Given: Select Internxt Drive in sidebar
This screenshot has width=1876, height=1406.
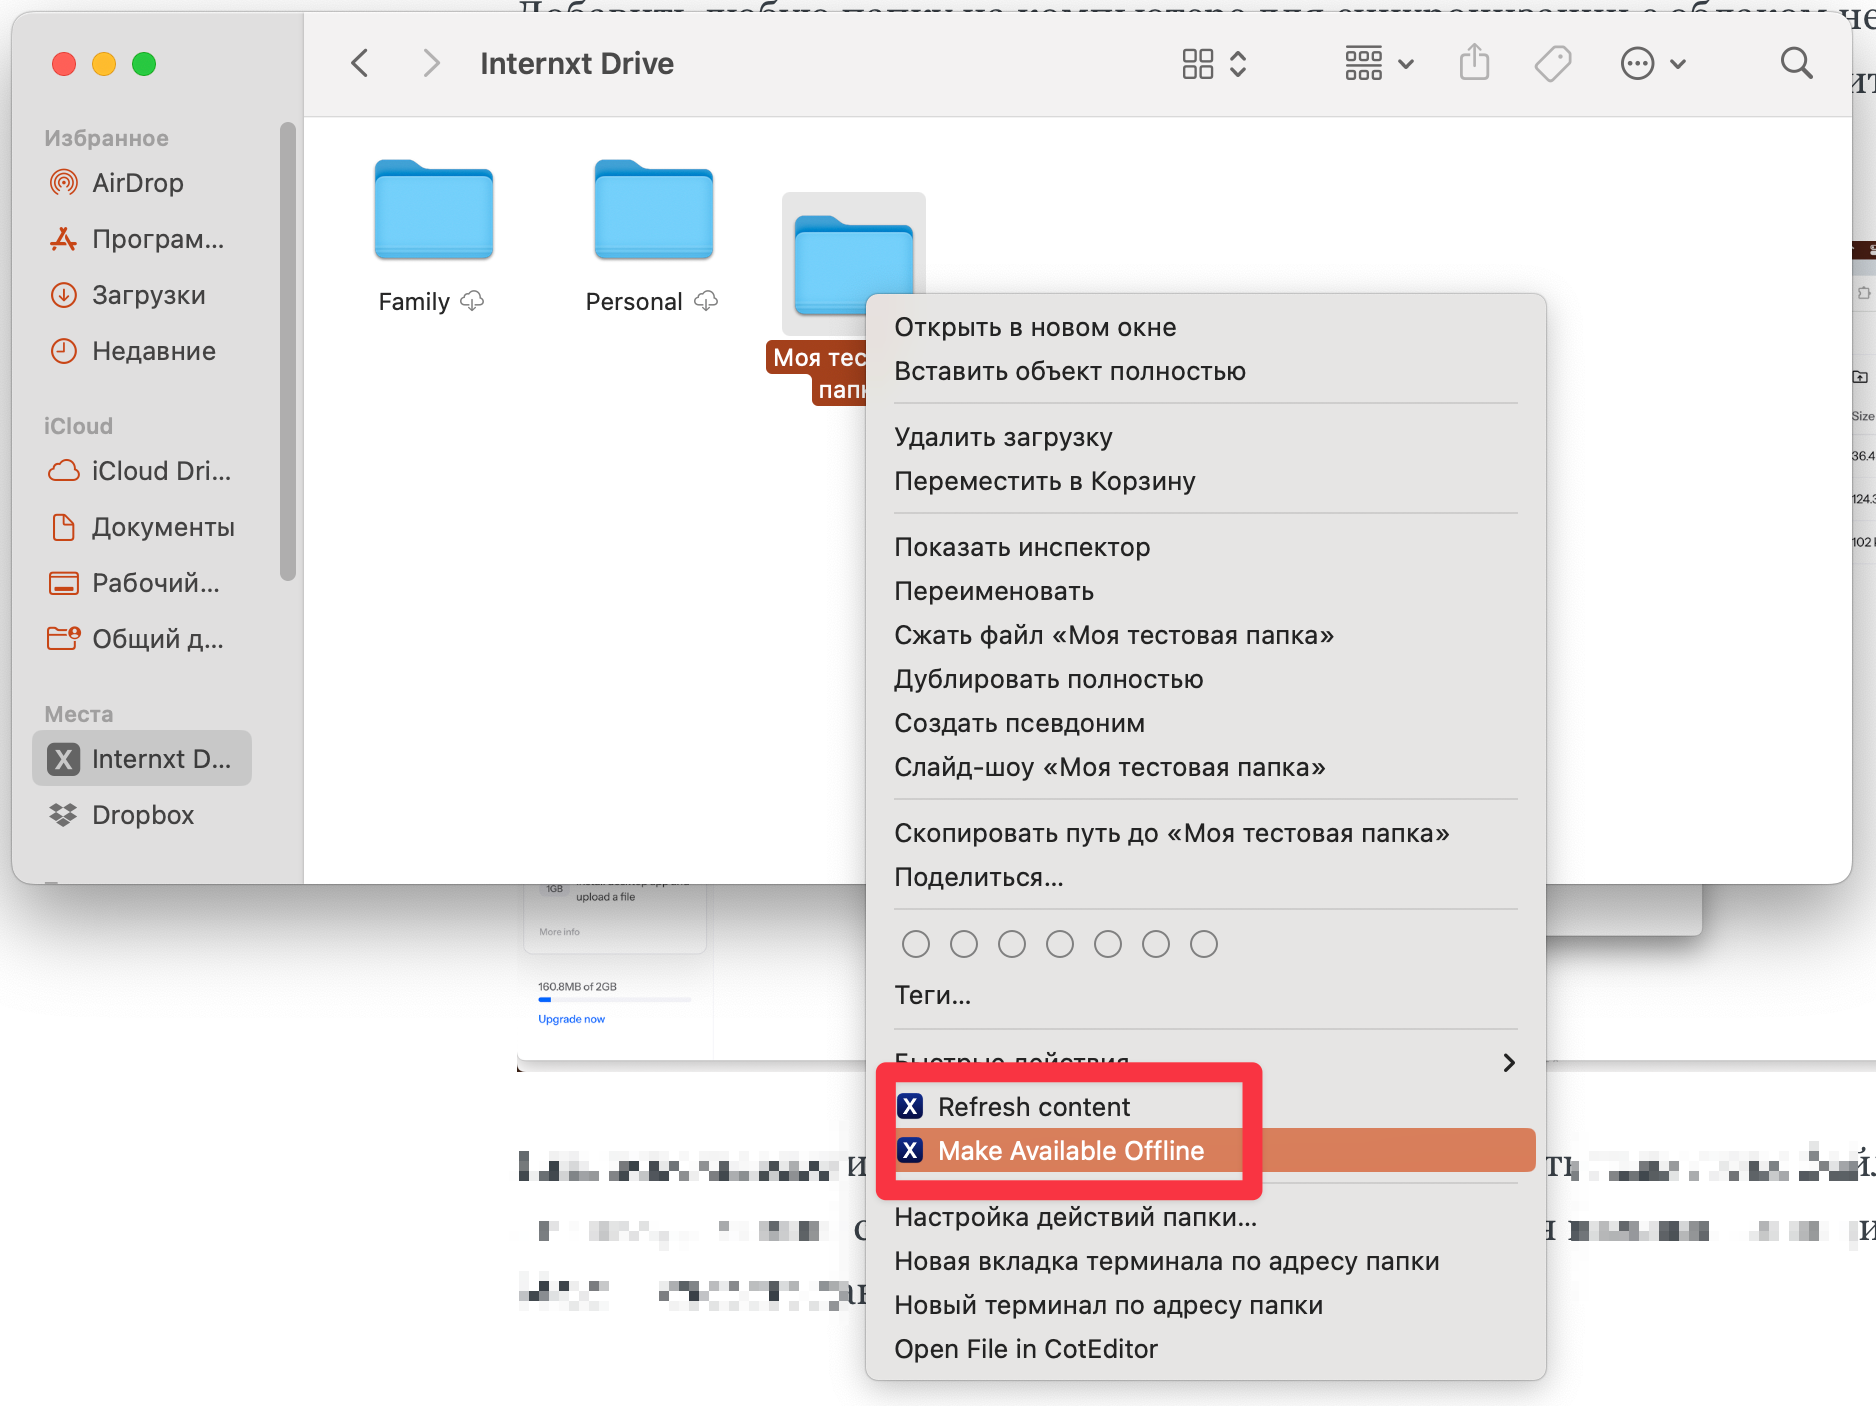Looking at the screenshot, I should 142,759.
